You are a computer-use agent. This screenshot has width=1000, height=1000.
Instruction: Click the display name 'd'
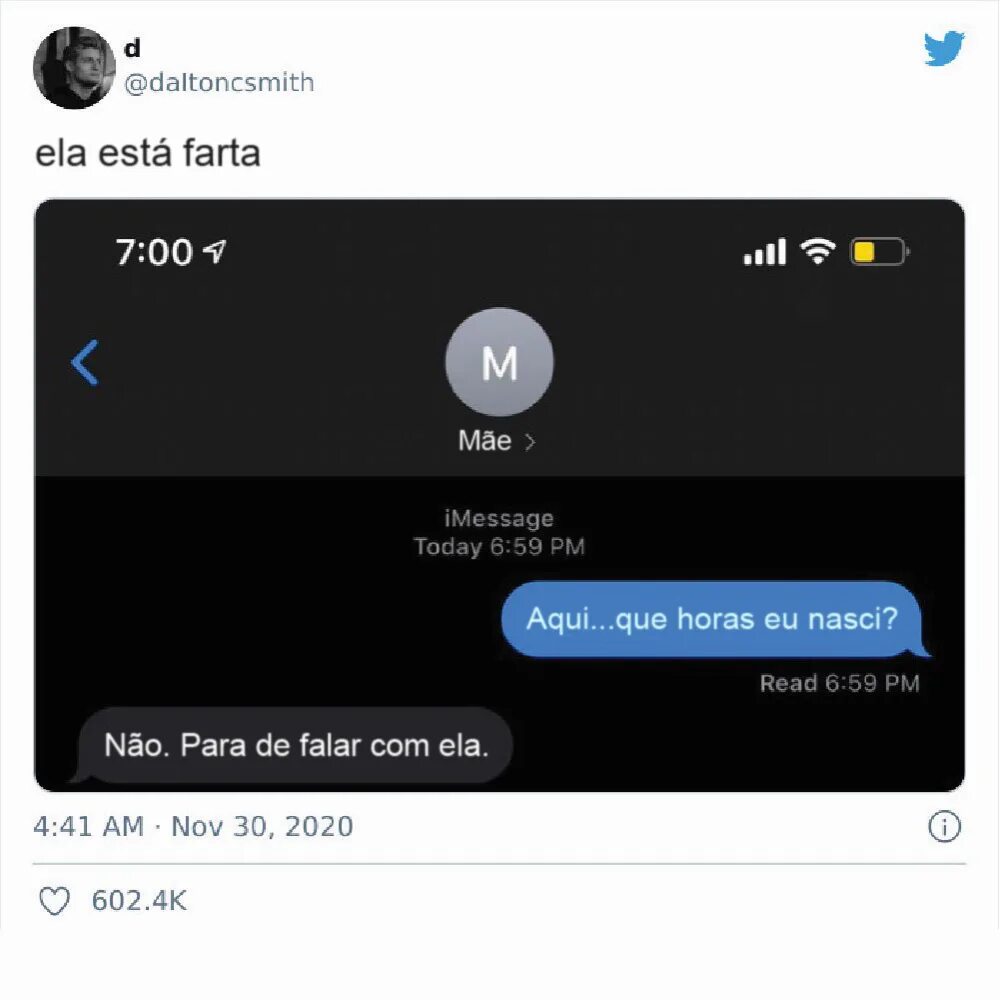[x=132, y=48]
